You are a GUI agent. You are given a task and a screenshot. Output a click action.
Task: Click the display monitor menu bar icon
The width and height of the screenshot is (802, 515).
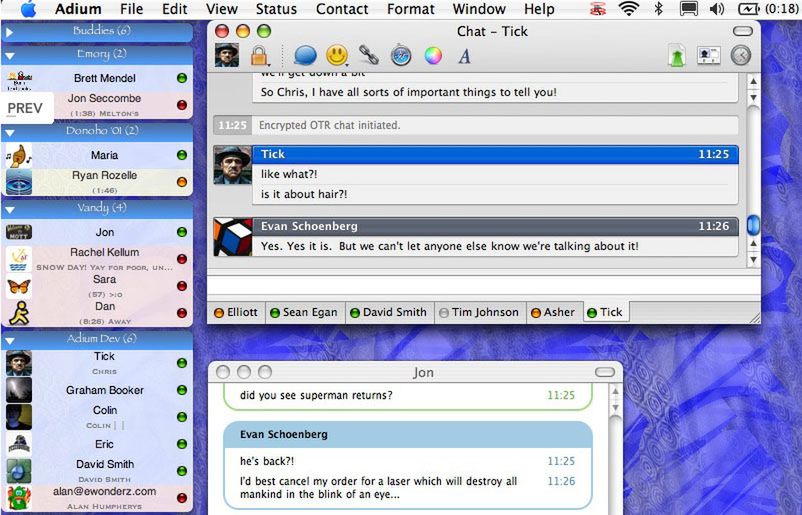click(x=688, y=9)
